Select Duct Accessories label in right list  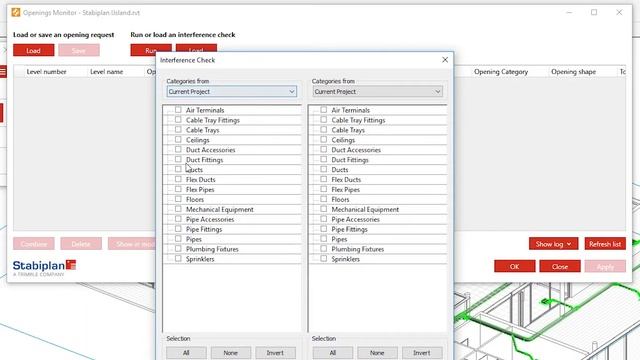356,150
